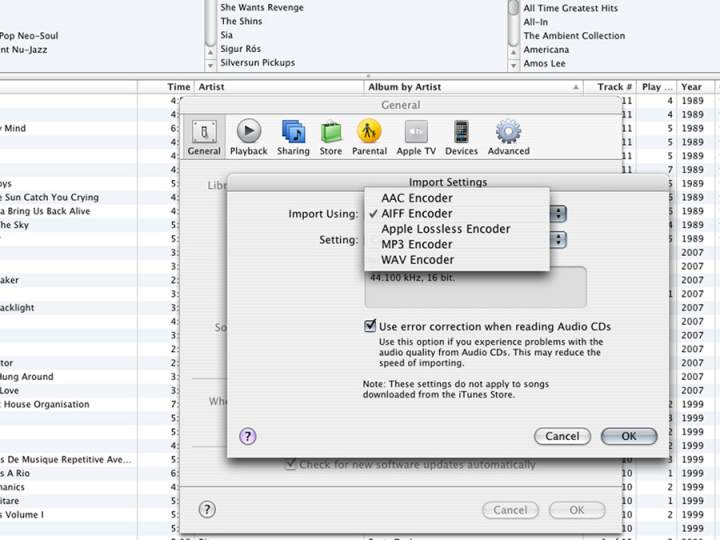
Task: Select song row De Musique Repetitive Ave...
Action: point(68,460)
